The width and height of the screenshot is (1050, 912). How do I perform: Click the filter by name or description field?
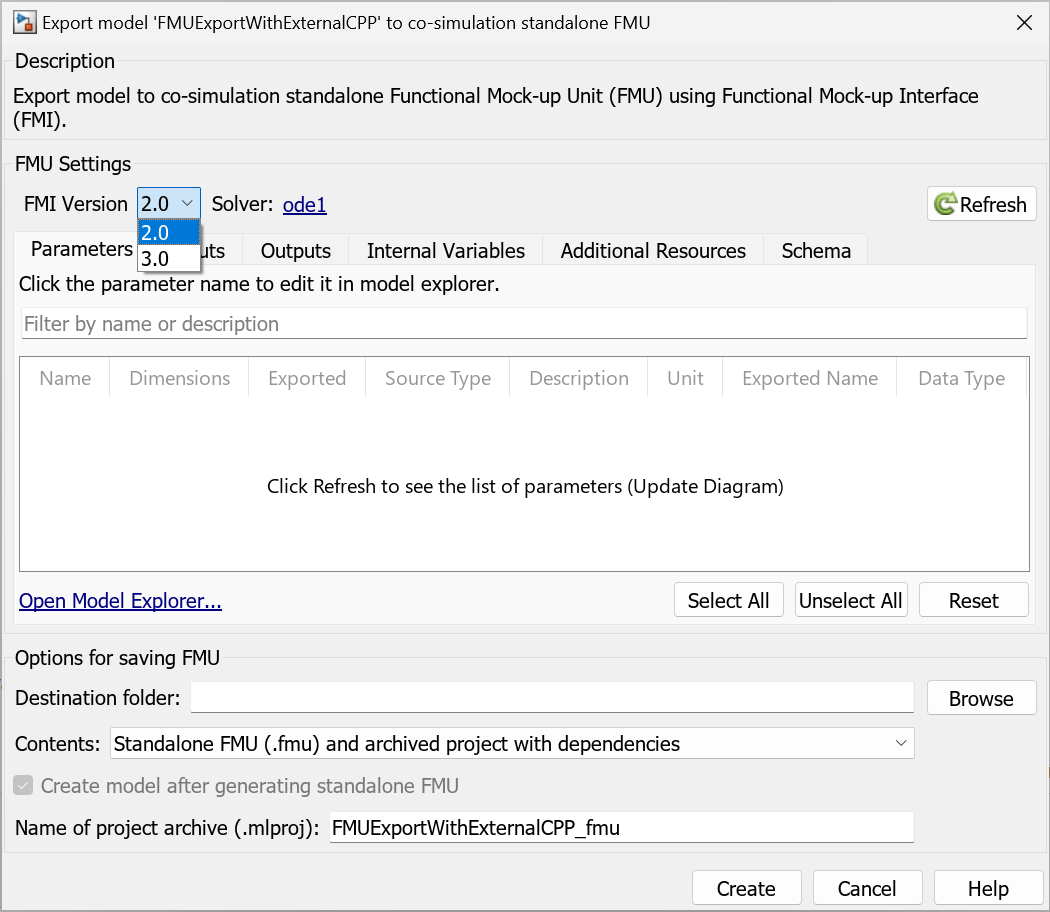pyautogui.click(x=523, y=324)
